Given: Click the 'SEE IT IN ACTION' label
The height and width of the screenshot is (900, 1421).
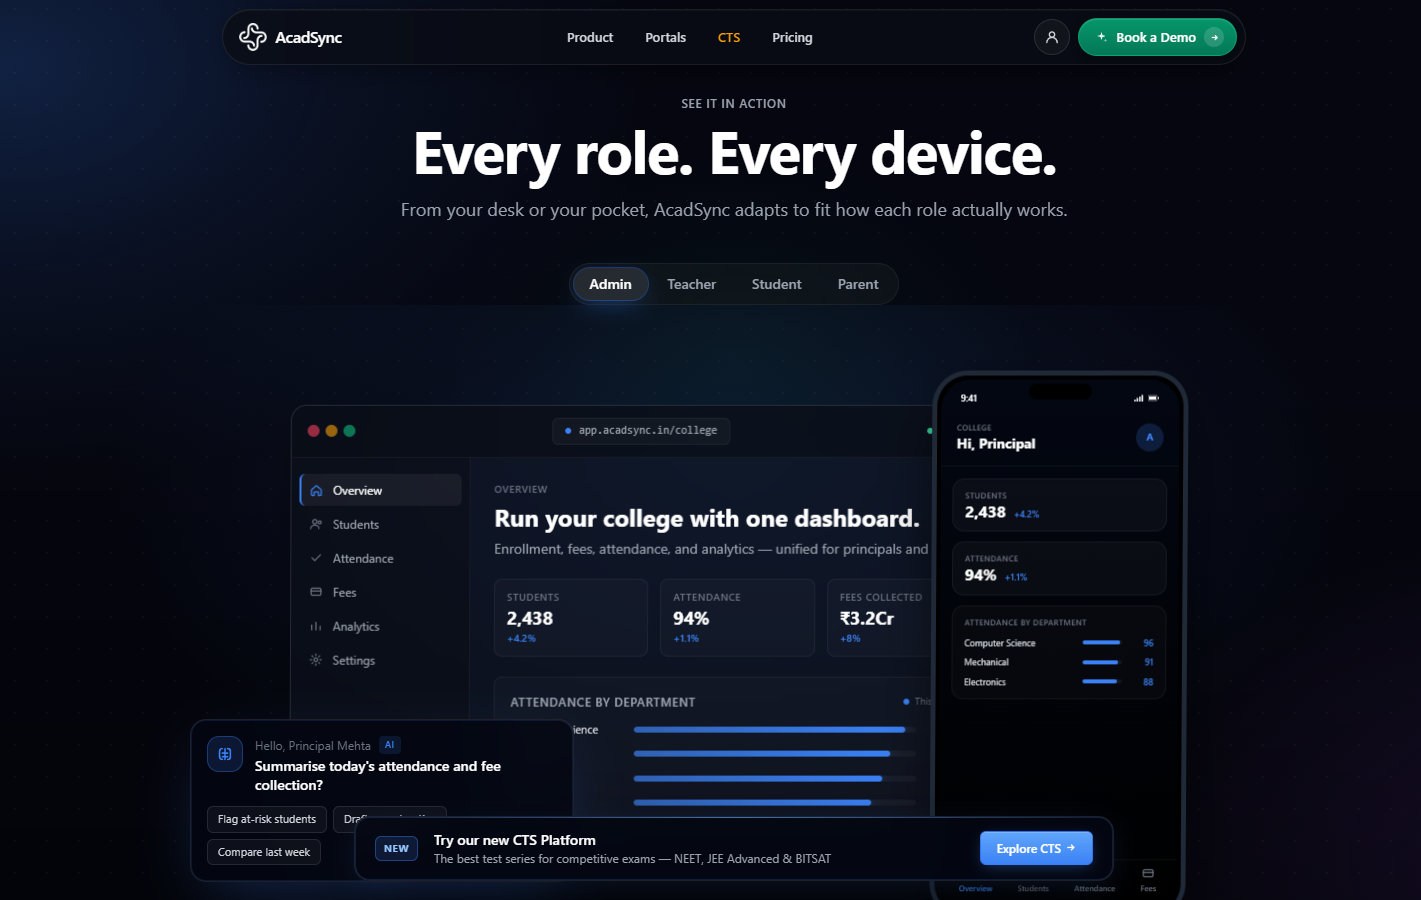Looking at the screenshot, I should 734,104.
